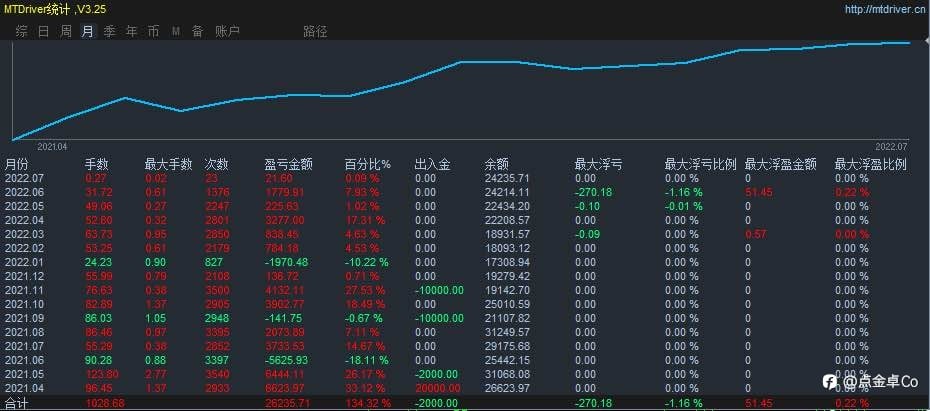Click the 31249.57 balance value
The width and height of the screenshot is (930, 411).
pyautogui.click(x=507, y=332)
